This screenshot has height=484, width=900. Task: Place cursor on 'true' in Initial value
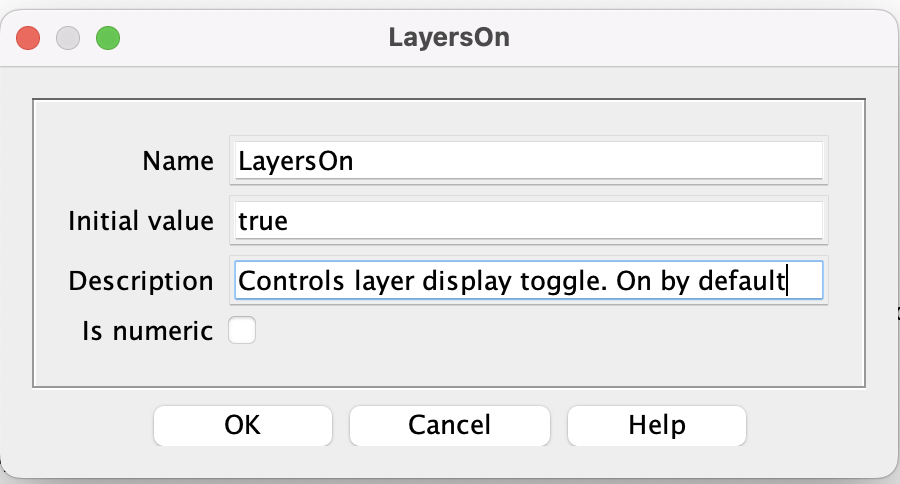point(263,221)
